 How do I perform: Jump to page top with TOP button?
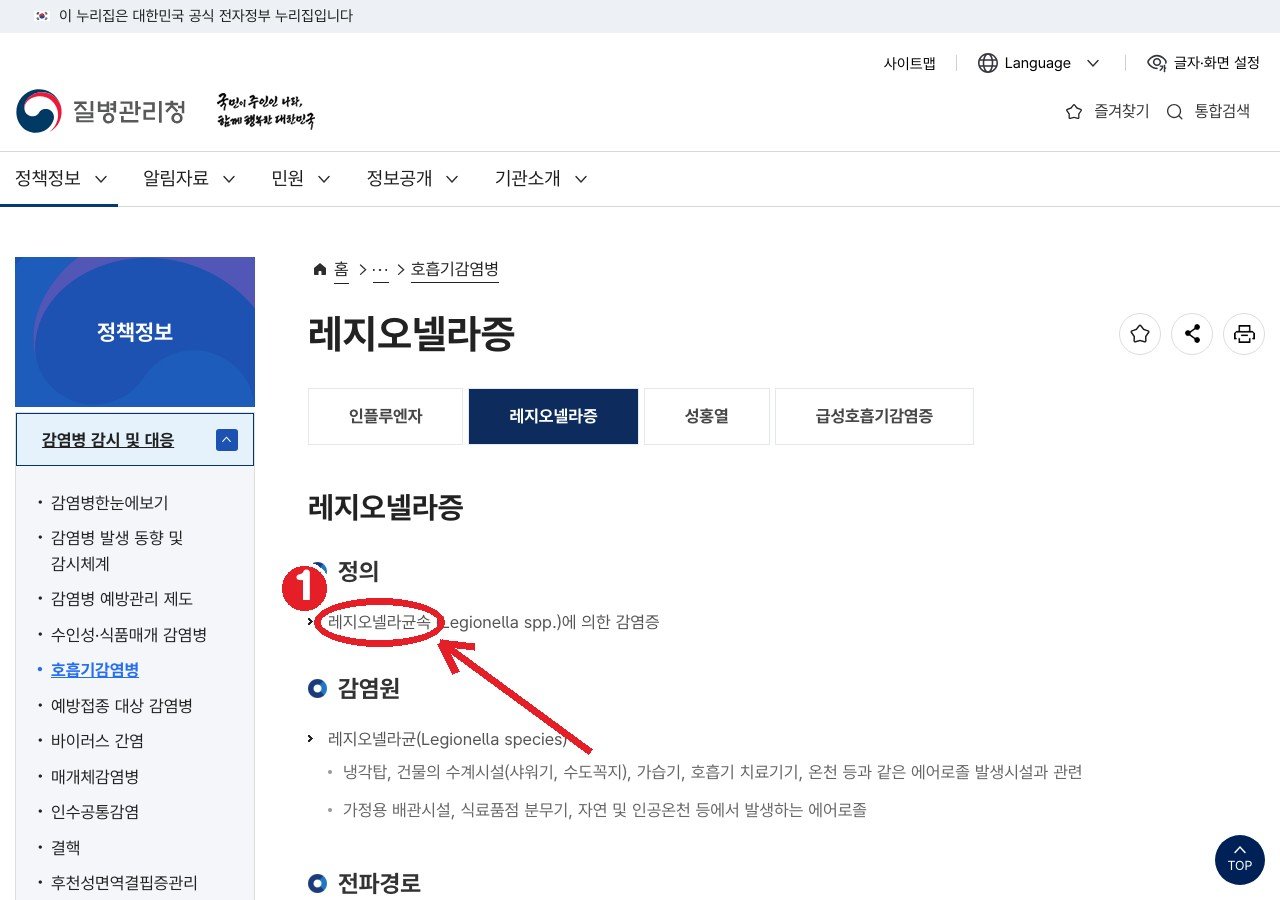pyautogui.click(x=1240, y=859)
